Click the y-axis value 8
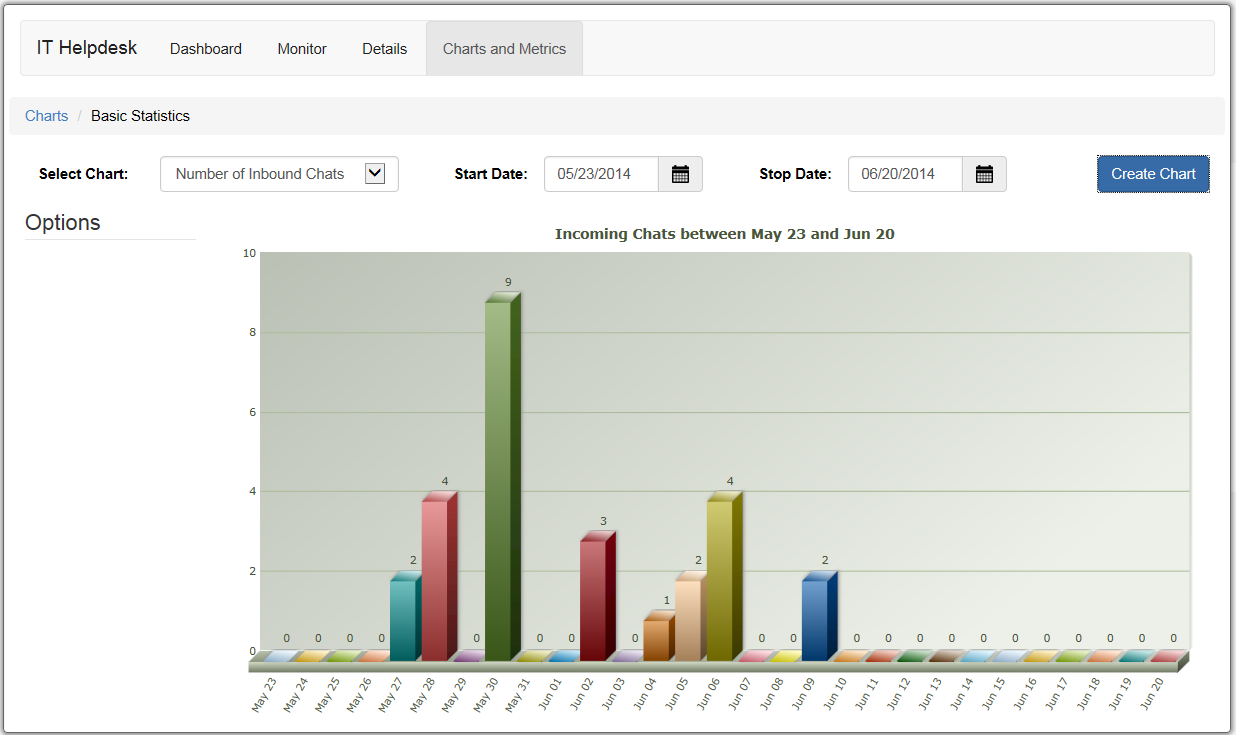 coord(252,332)
